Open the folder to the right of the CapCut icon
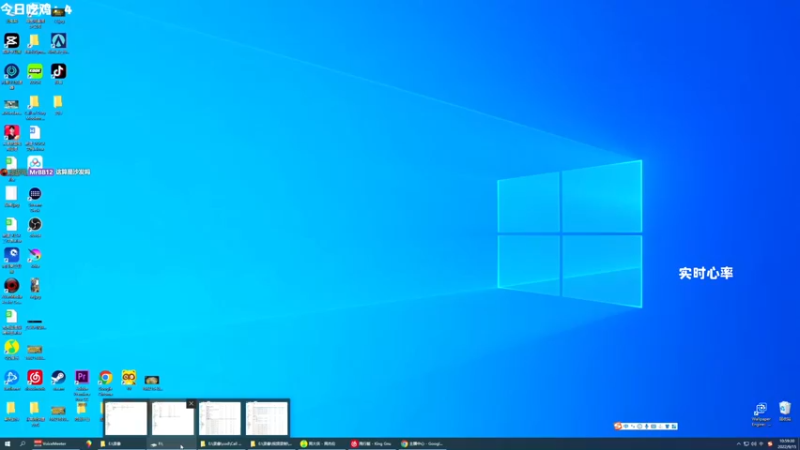 click(35, 41)
